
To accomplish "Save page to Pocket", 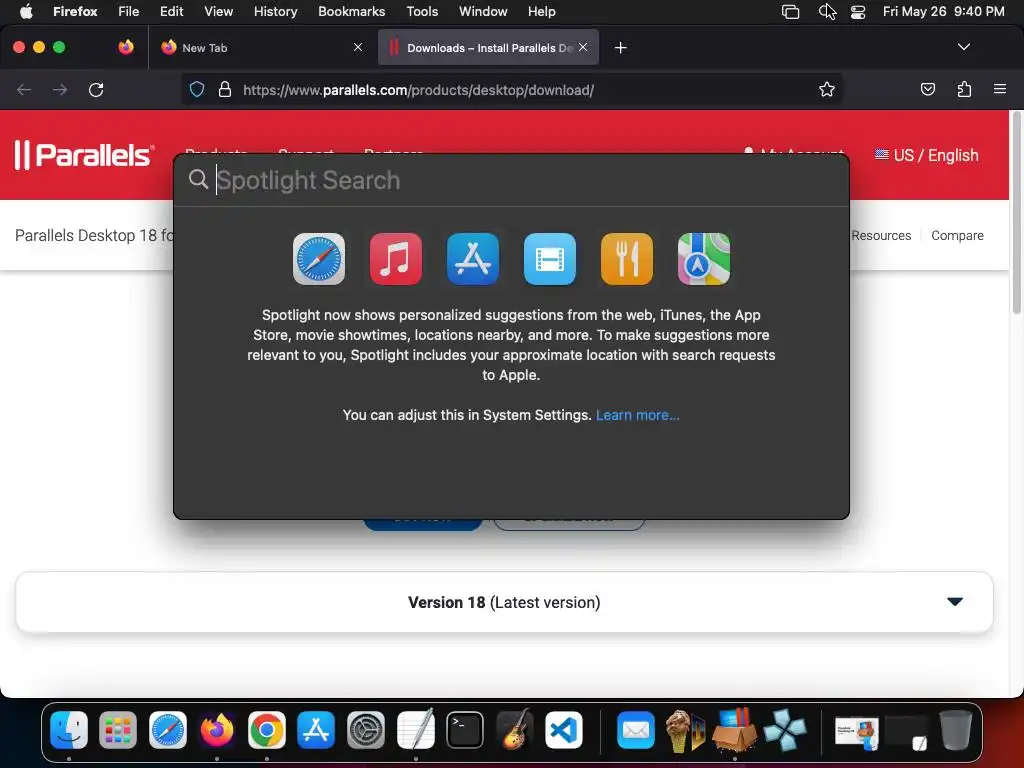I will [x=927, y=89].
